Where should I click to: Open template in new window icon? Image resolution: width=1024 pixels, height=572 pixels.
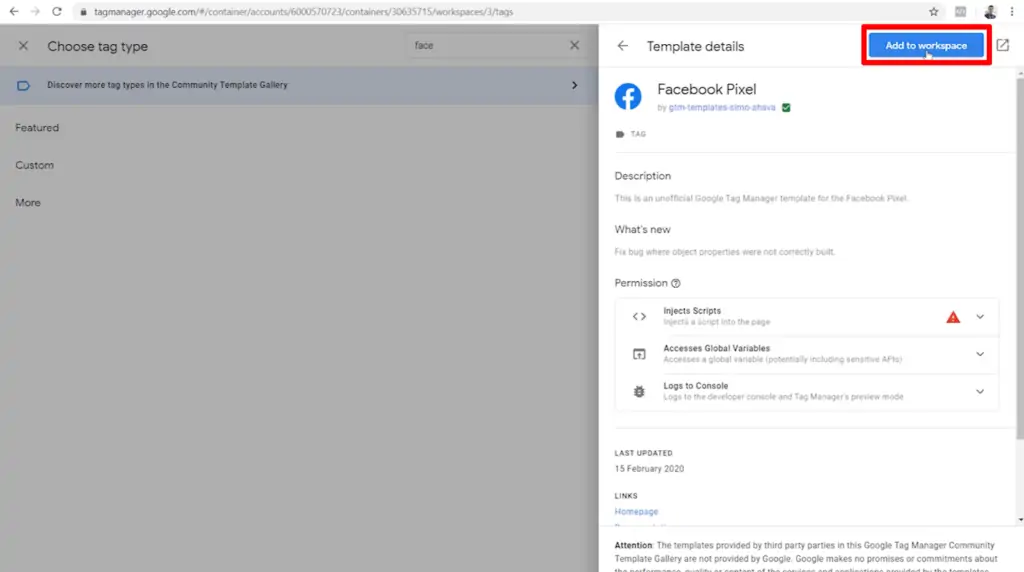point(1003,45)
